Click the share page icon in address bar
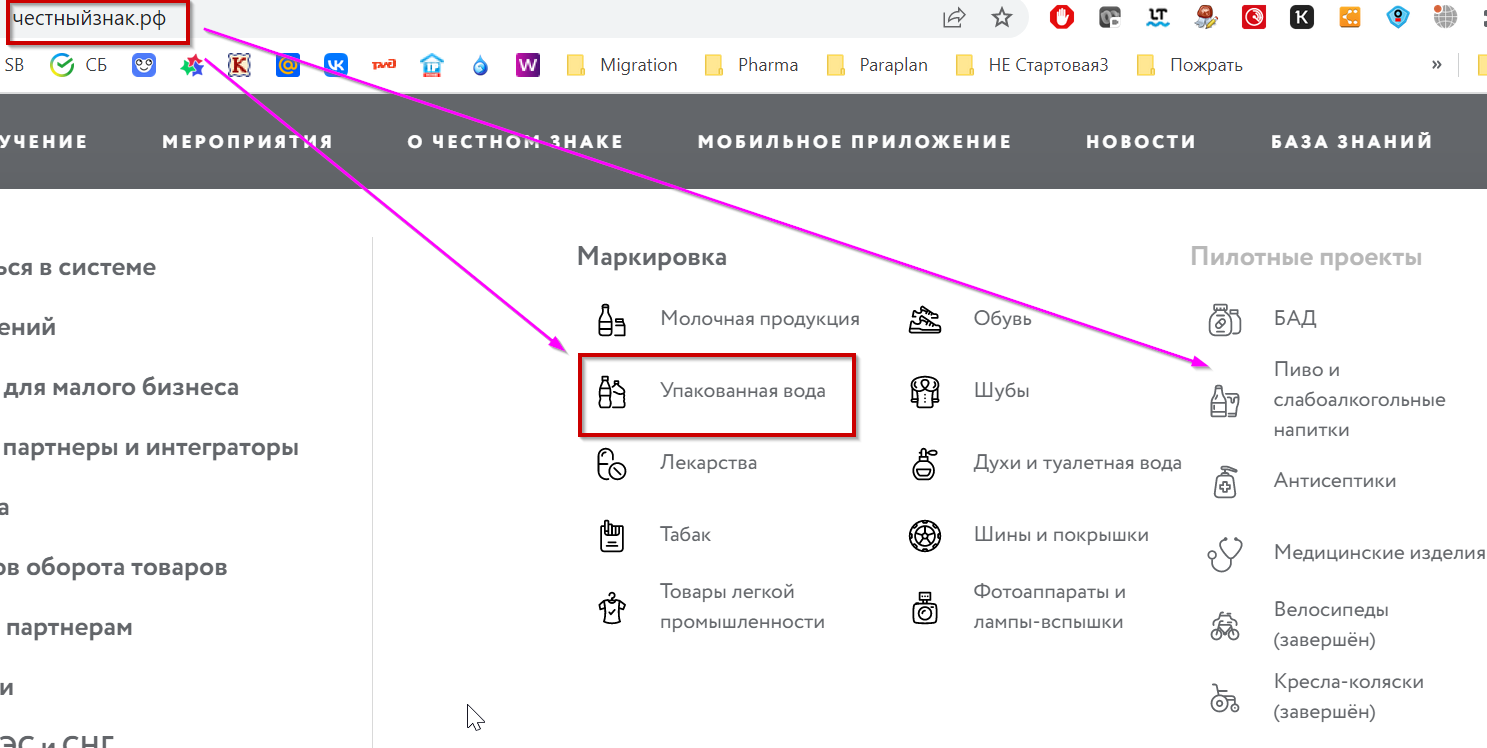Screen dimensions: 1487x748 pos(955,18)
